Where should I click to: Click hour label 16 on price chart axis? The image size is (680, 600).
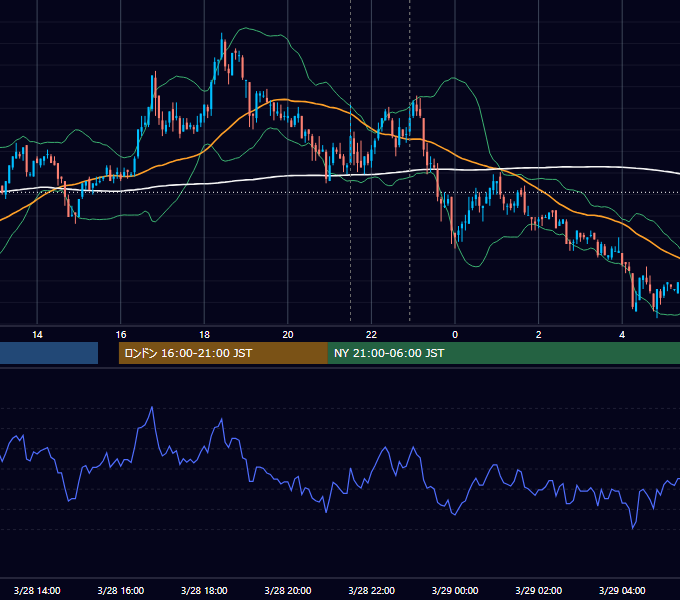[121, 335]
